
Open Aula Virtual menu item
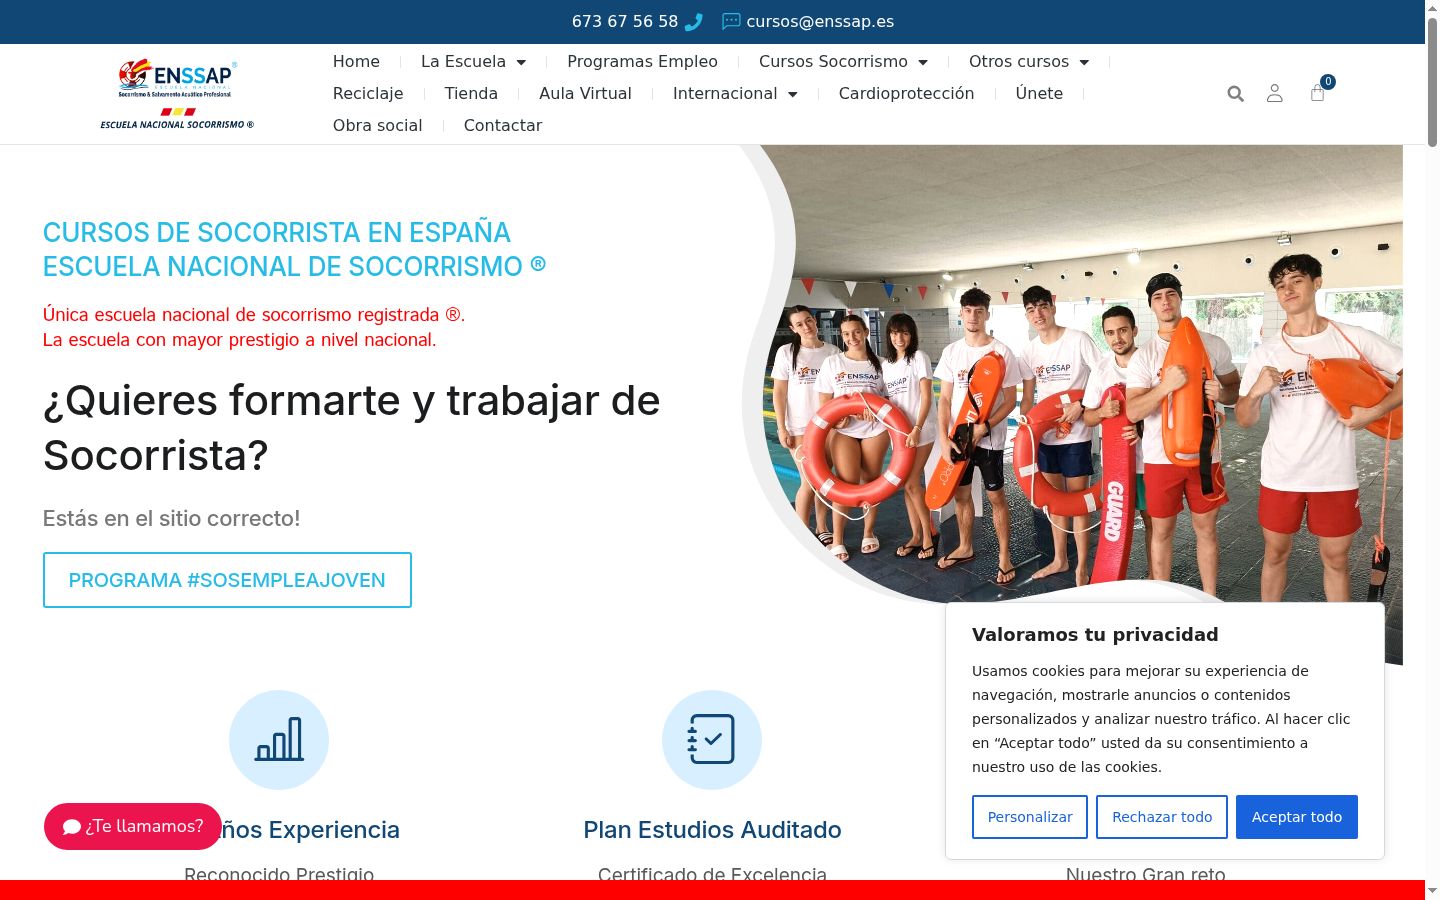click(585, 94)
